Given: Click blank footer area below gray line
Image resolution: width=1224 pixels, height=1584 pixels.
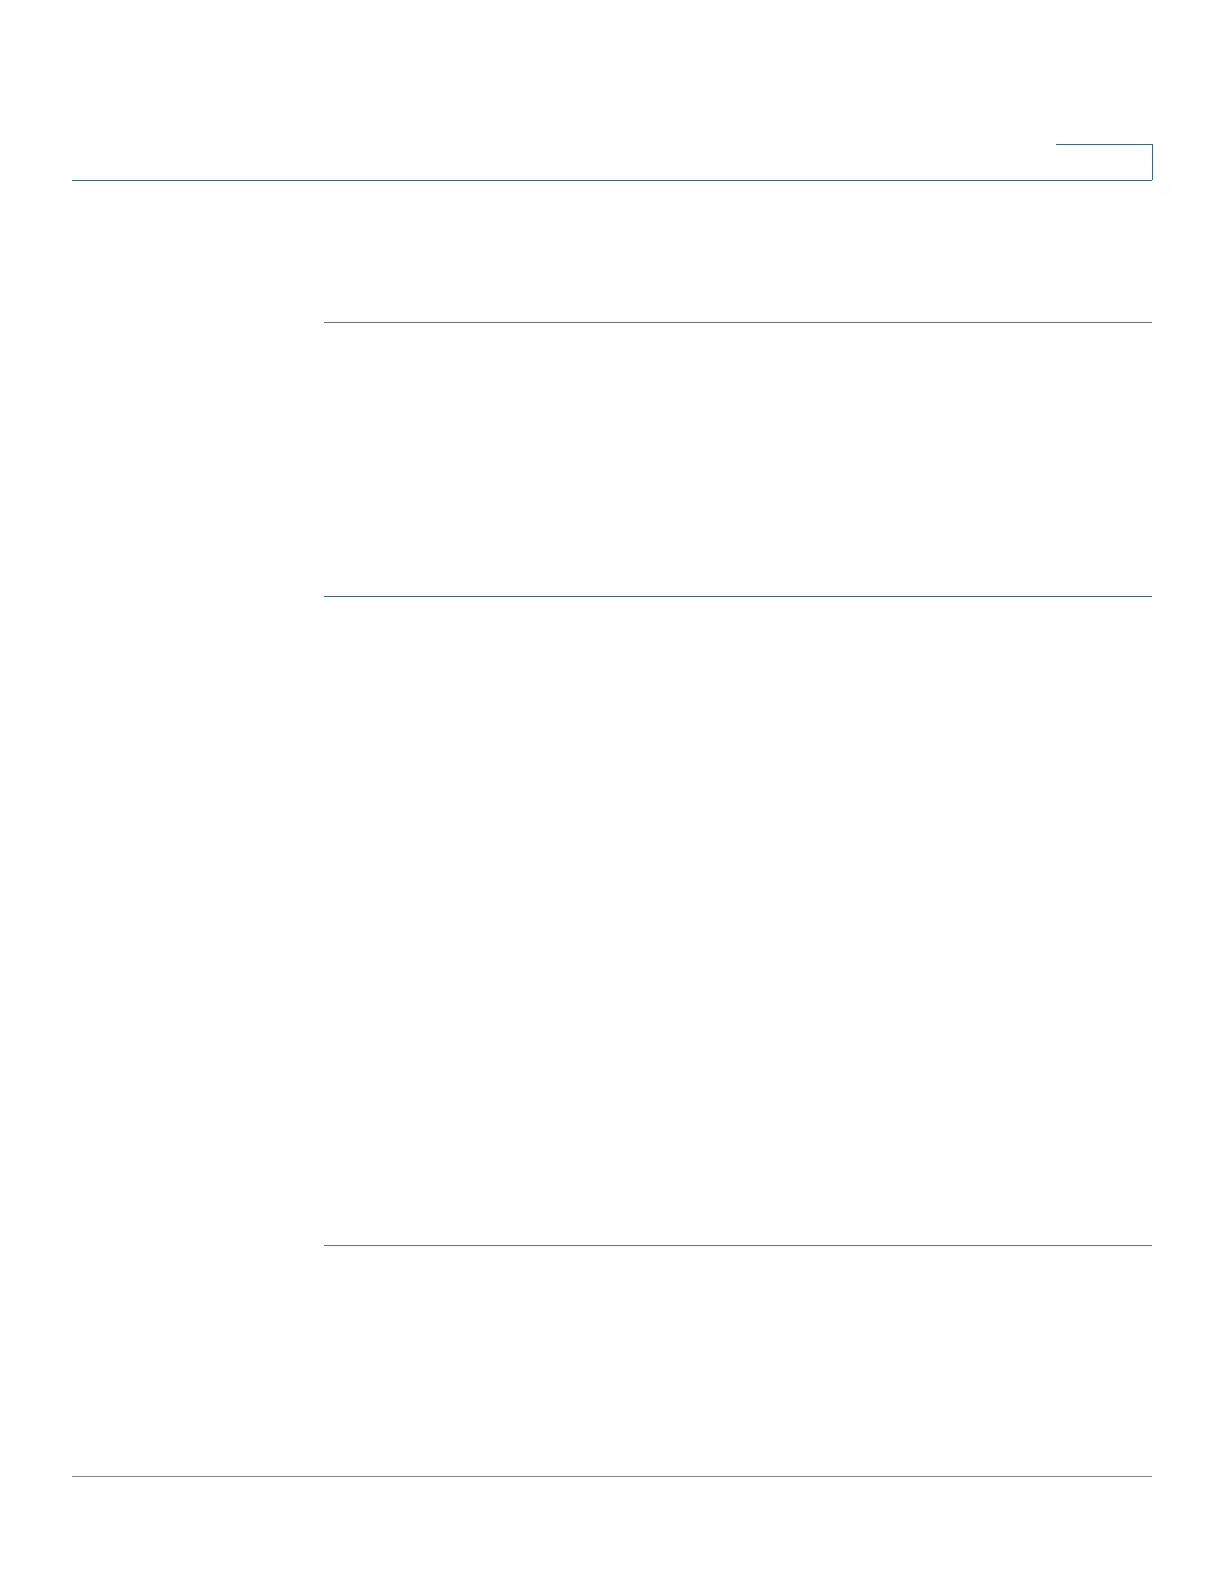Looking at the screenshot, I should coord(612,1530).
